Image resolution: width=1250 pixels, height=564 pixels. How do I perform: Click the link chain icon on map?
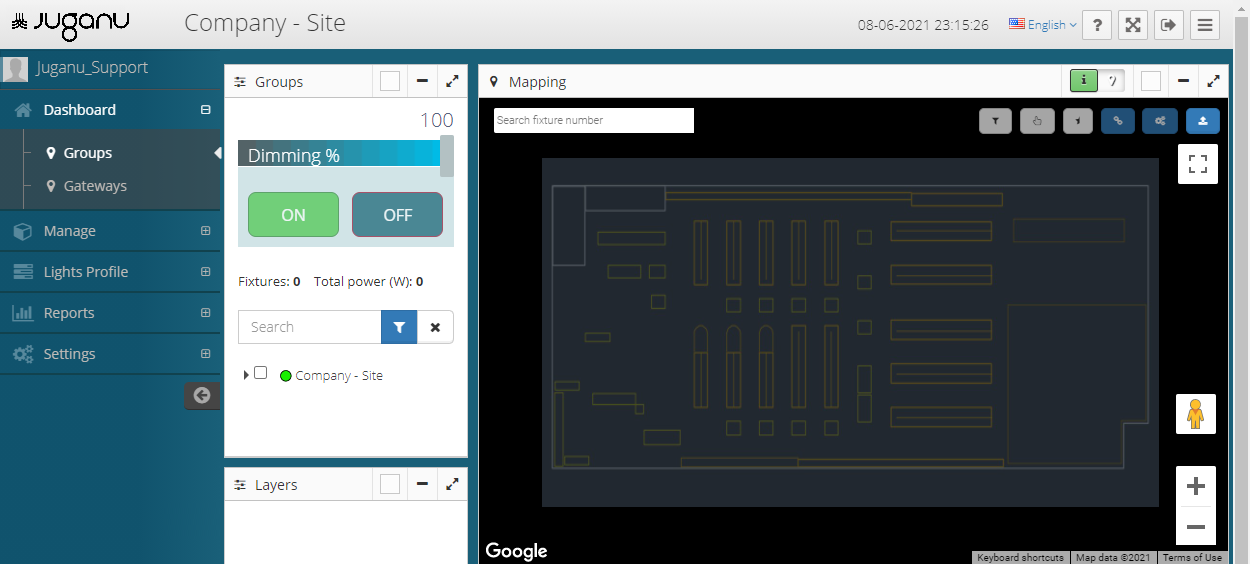pyautogui.click(x=1118, y=121)
